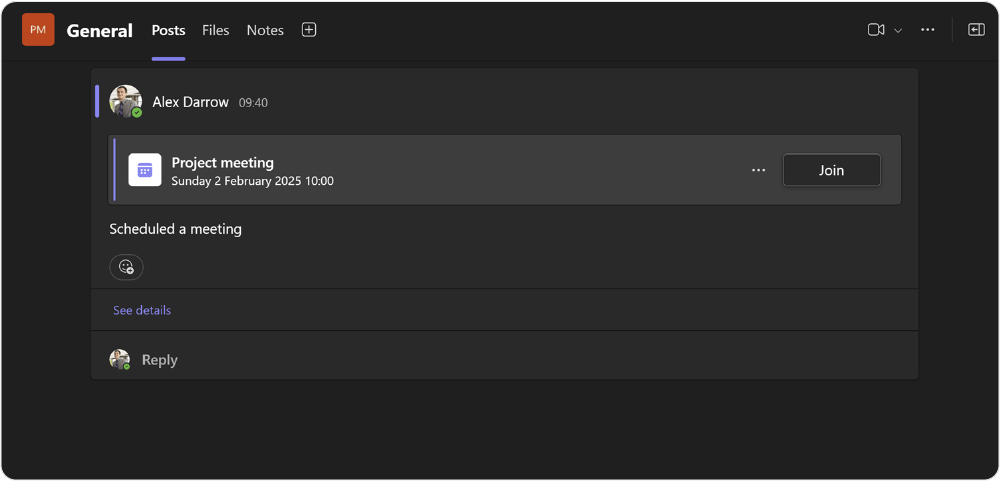Click the Reply field to respond
Image resolution: width=1000 pixels, height=487 pixels.
point(504,360)
